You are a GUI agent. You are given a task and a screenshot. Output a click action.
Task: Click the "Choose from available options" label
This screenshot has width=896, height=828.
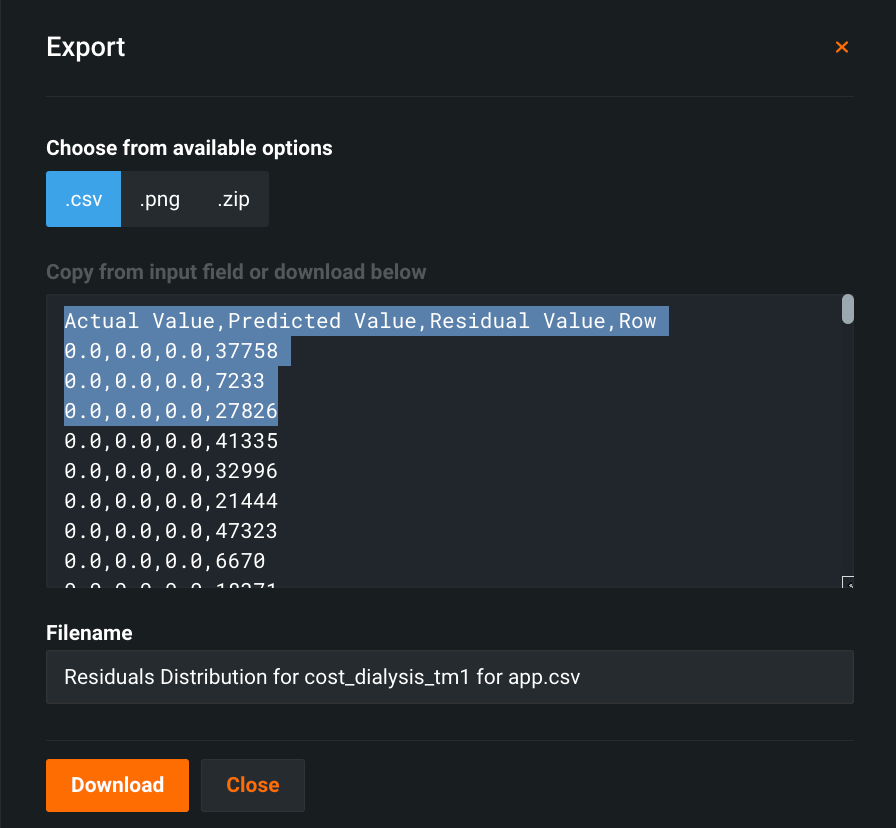tap(189, 148)
